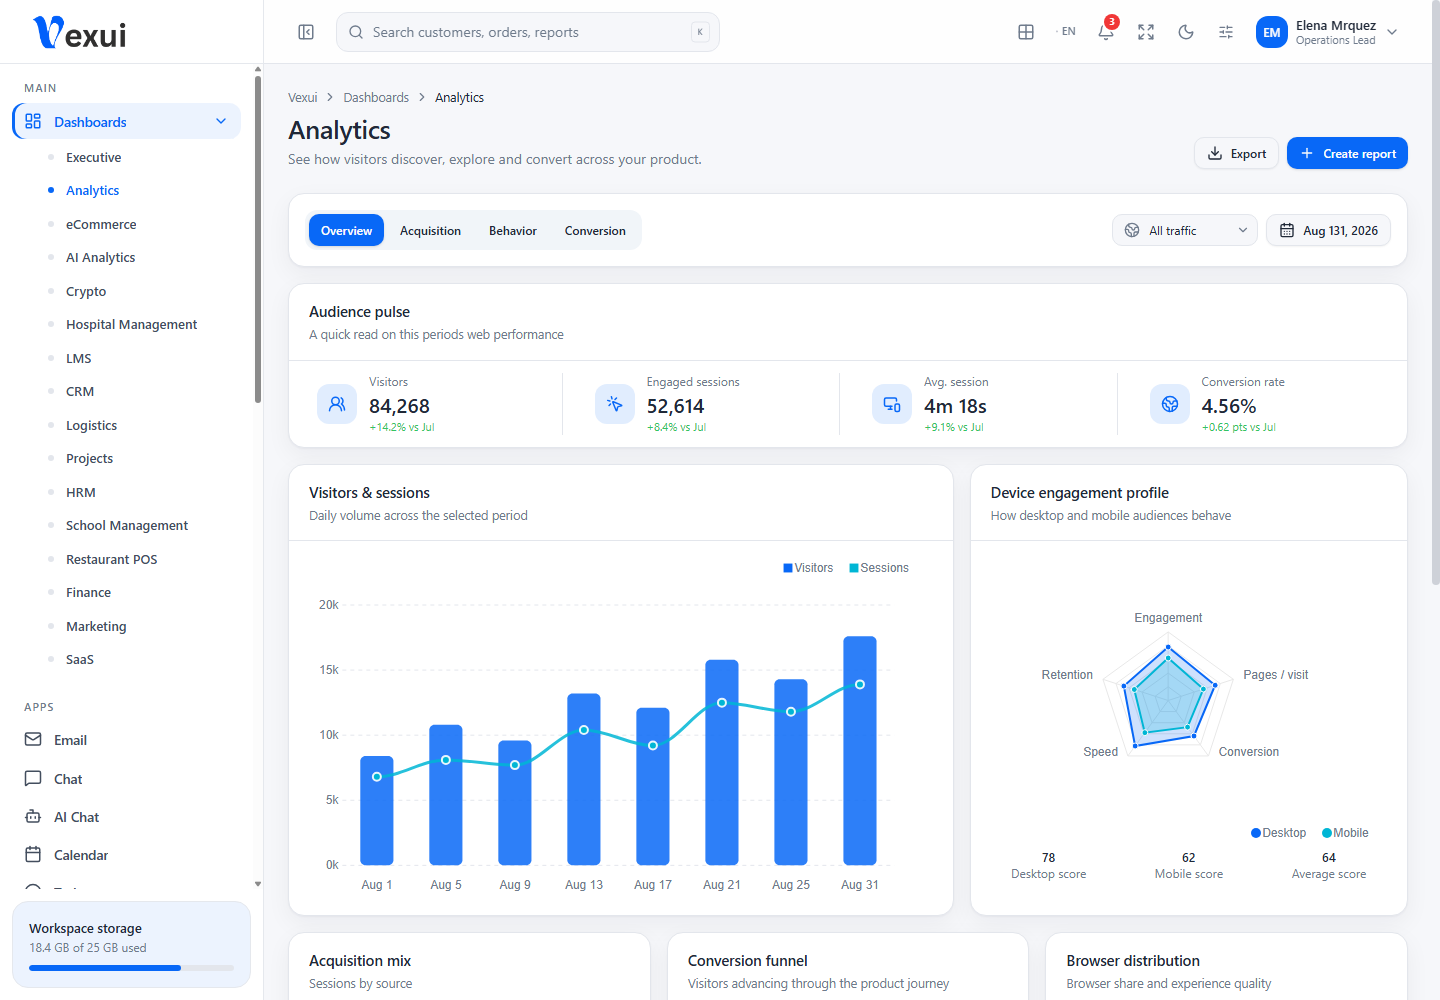Toggle Mobile series in radar legend
This screenshot has width=1440, height=1000.
click(1345, 833)
